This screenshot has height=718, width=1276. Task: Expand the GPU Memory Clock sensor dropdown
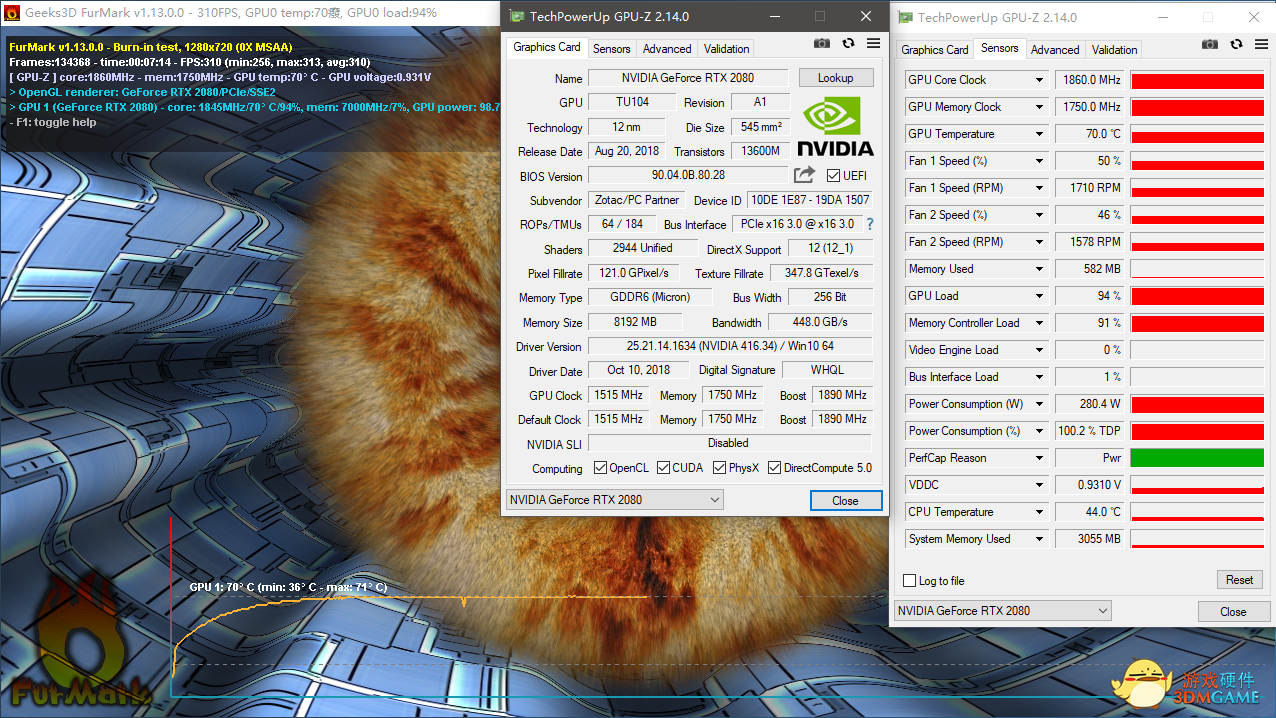pyautogui.click(x=1039, y=107)
